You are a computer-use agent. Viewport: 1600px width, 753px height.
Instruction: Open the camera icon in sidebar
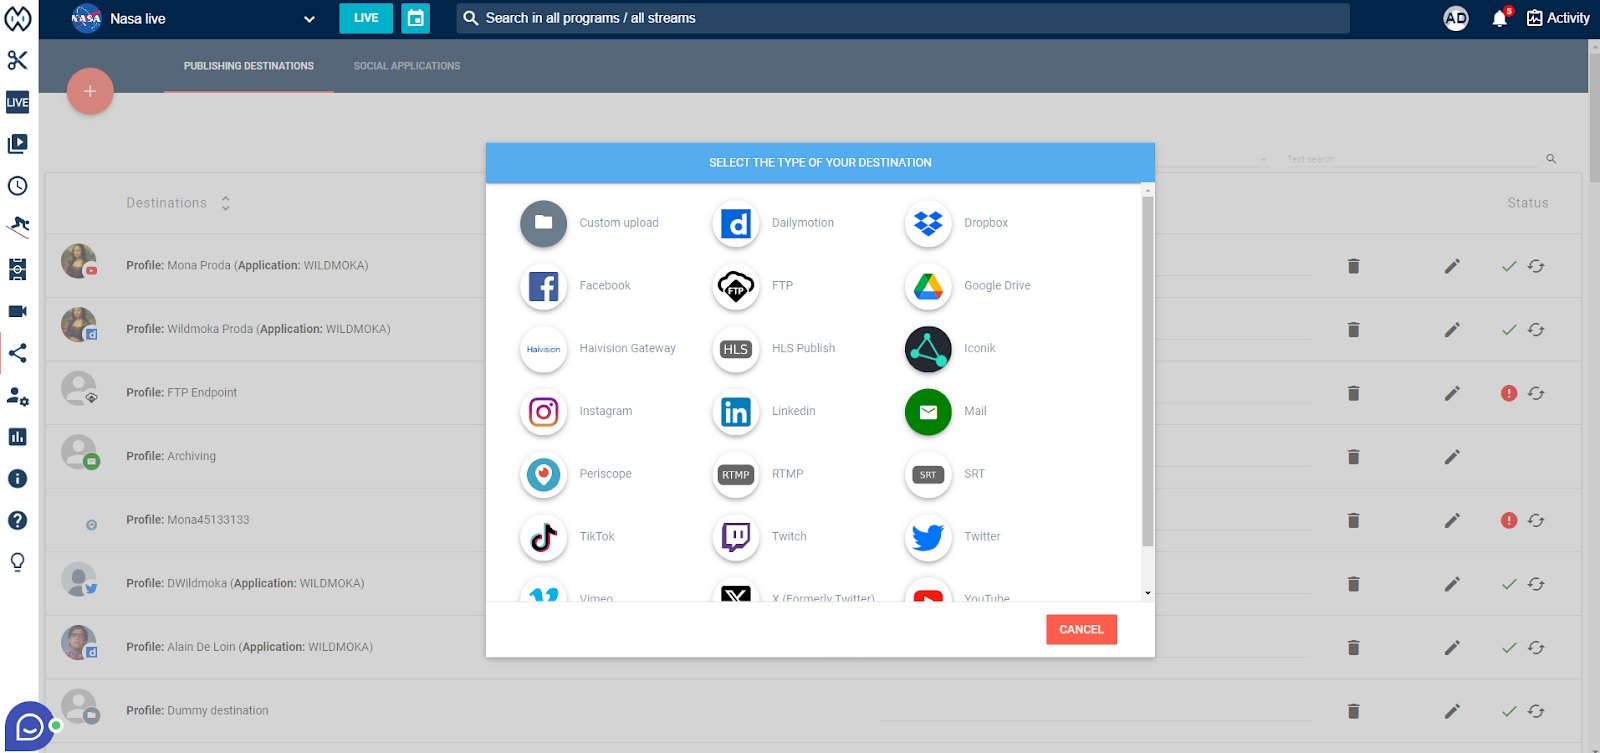(17, 311)
